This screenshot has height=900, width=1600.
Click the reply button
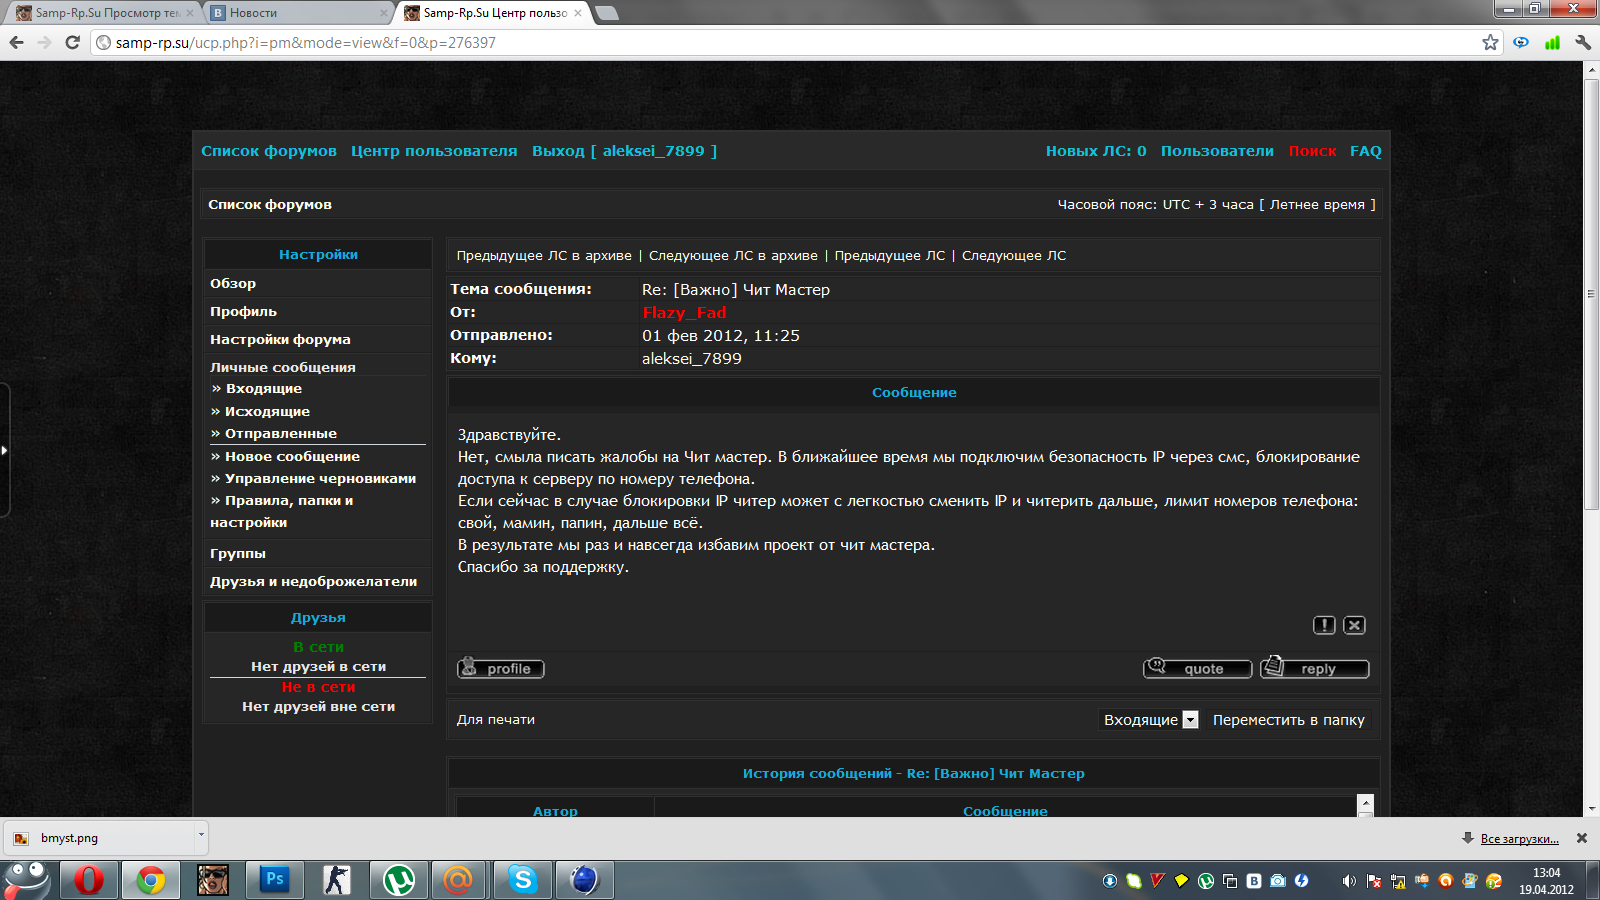1314,668
